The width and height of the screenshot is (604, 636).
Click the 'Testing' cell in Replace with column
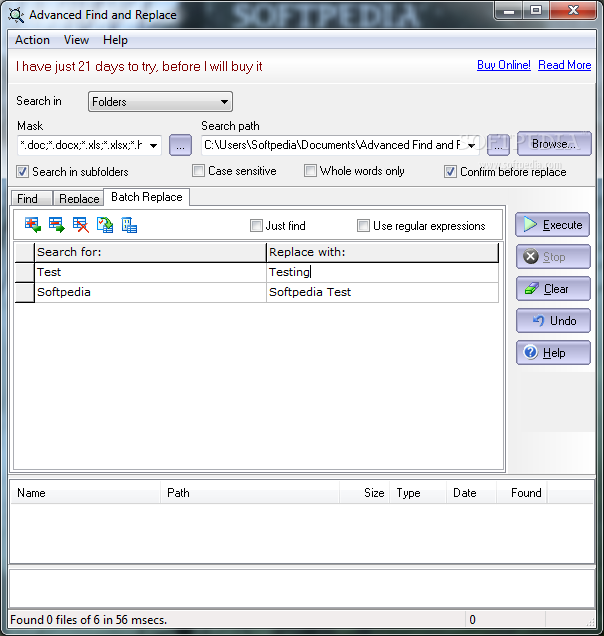coord(383,272)
